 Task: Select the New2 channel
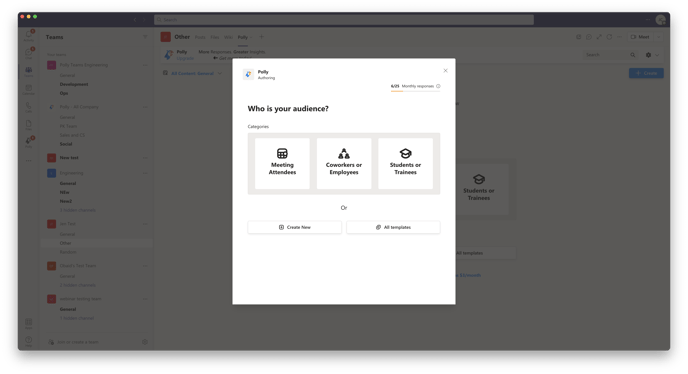[x=66, y=201]
